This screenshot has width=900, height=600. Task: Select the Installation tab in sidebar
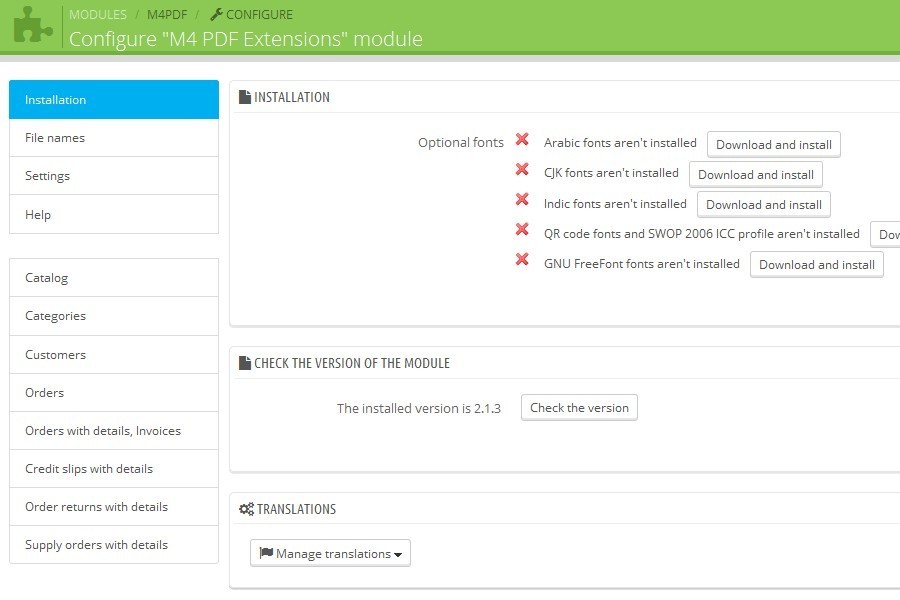[x=114, y=99]
